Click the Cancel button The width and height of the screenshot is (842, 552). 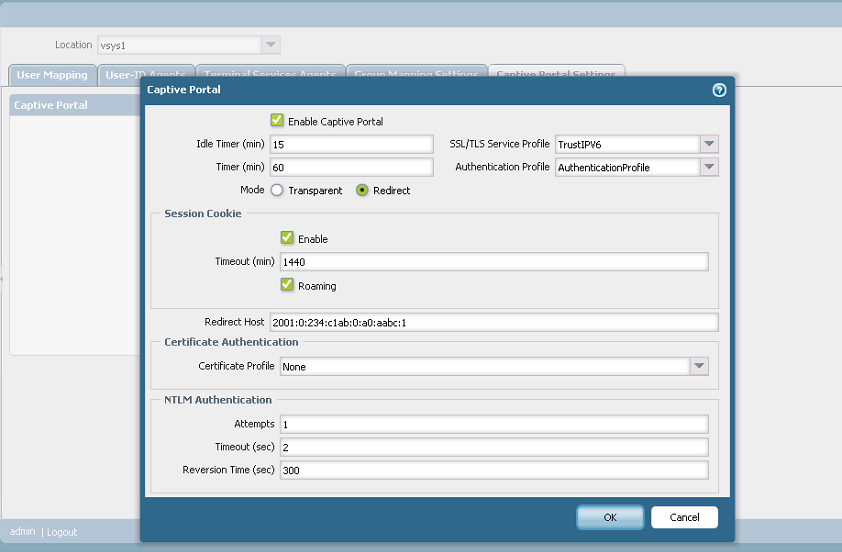click(684, 517)
